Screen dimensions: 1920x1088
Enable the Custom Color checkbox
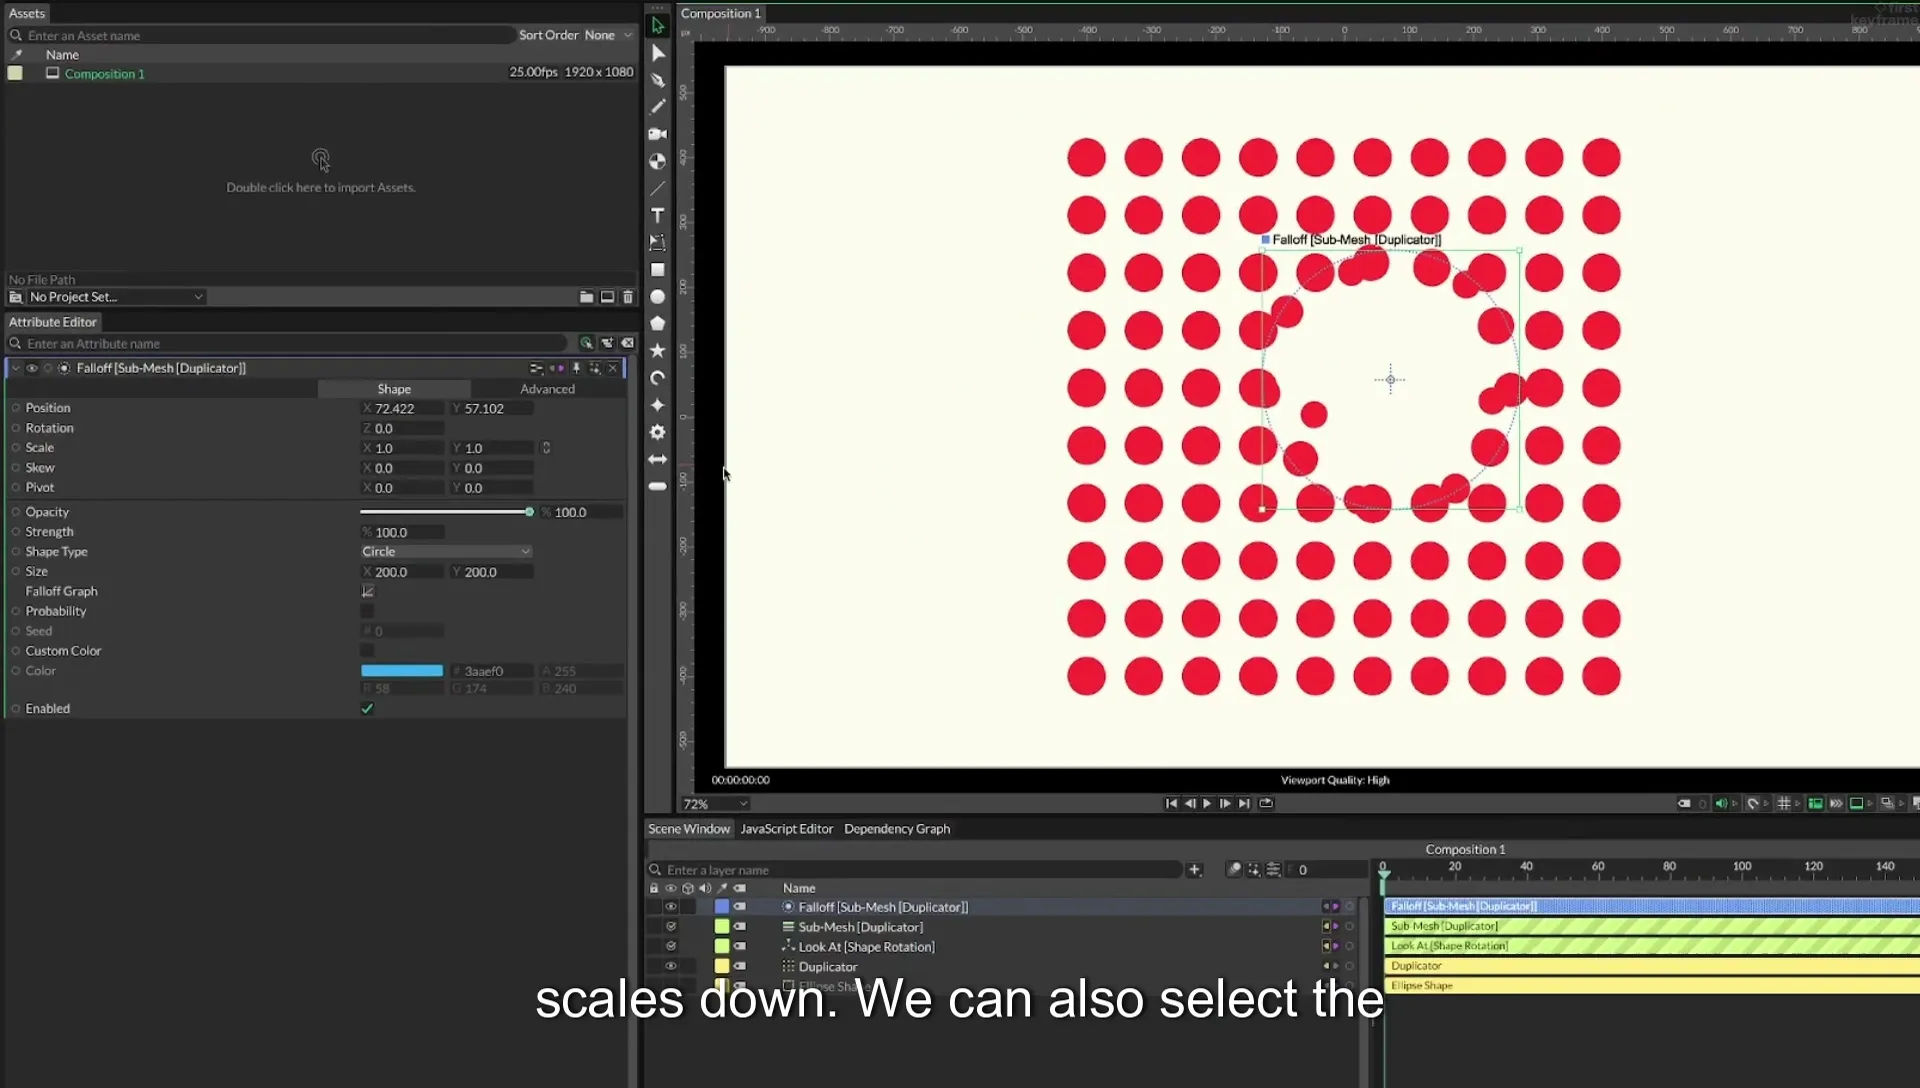click(367, 651)
